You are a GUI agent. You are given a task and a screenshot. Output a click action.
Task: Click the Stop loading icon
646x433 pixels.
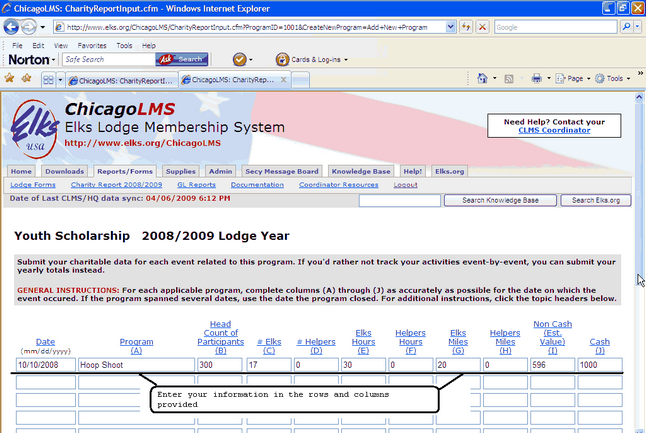[482, 27]
